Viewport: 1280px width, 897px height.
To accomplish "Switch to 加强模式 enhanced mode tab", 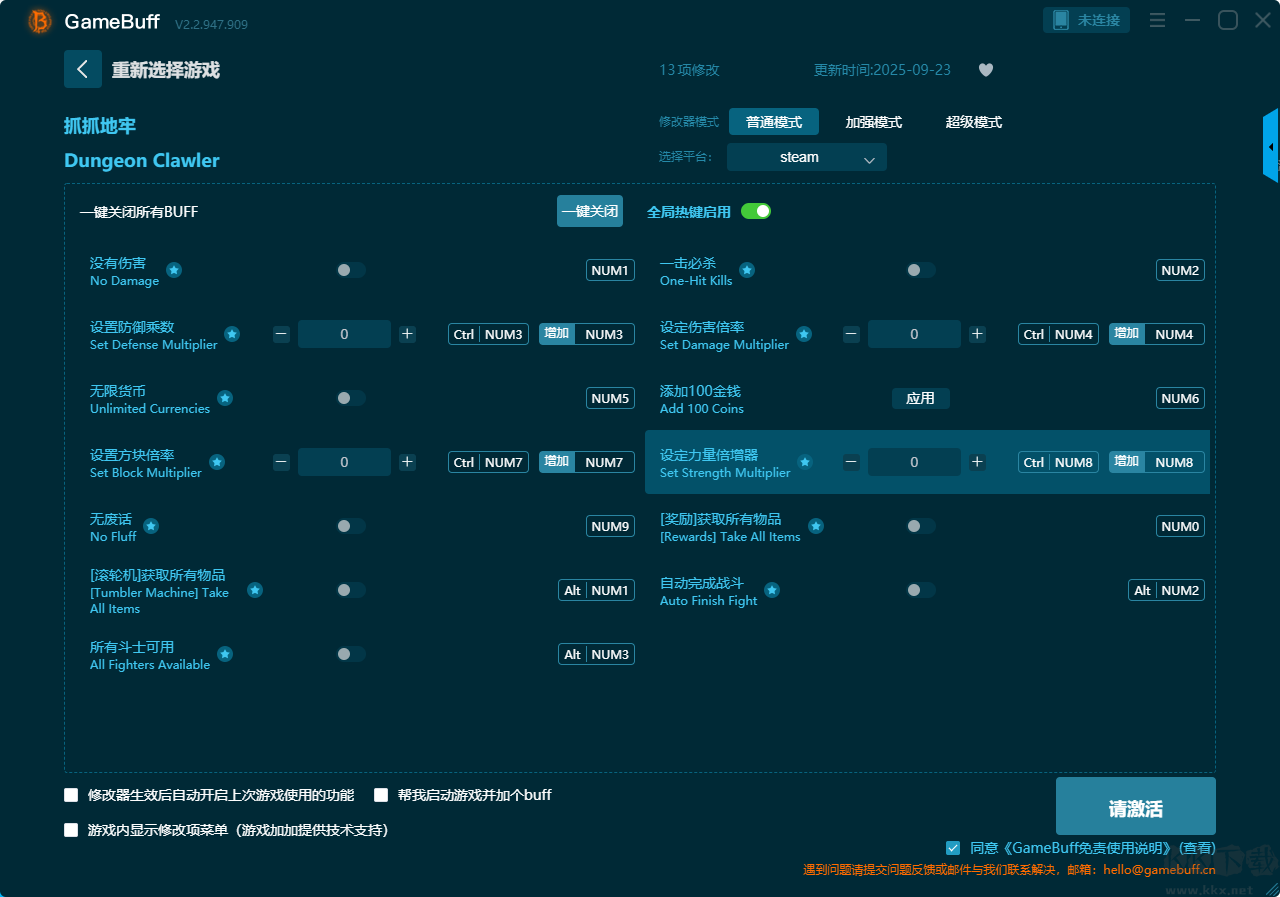I will (x=873, y=122).
